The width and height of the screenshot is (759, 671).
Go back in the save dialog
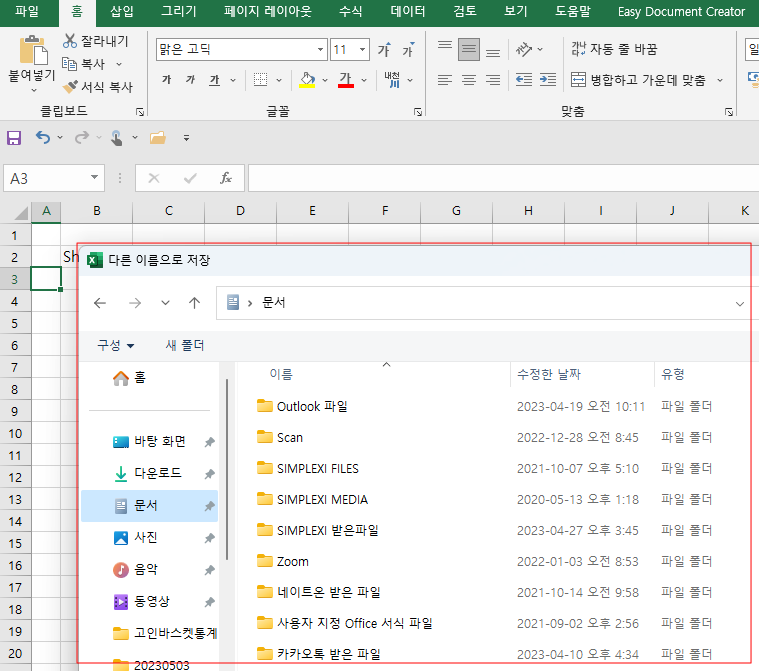coord(100,303)
